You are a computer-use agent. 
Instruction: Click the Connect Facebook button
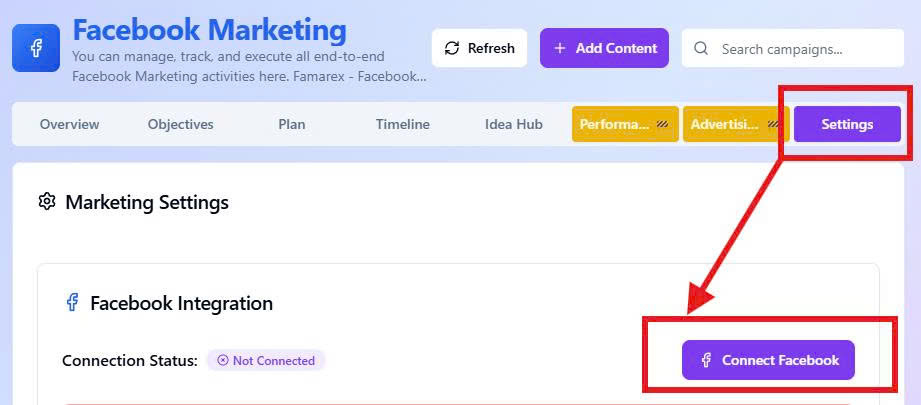pos(768,360)
